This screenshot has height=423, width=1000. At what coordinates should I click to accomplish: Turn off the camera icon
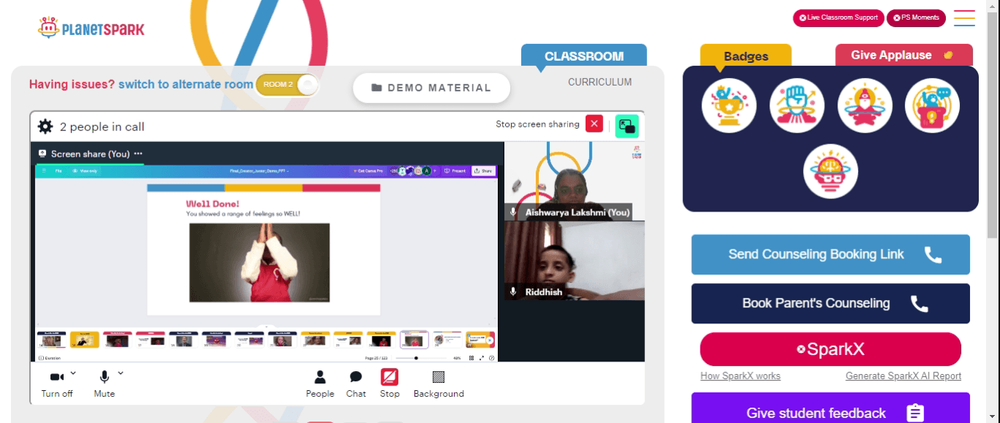57,377
